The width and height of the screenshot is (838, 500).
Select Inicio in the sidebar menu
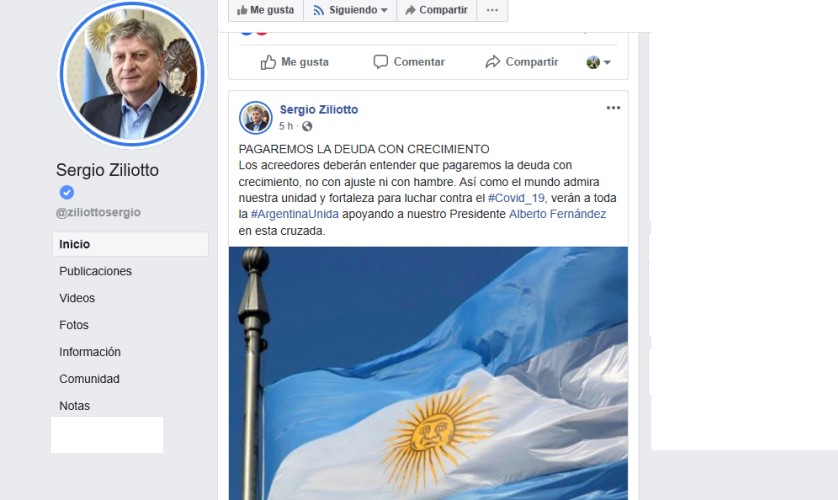(130, 244)
